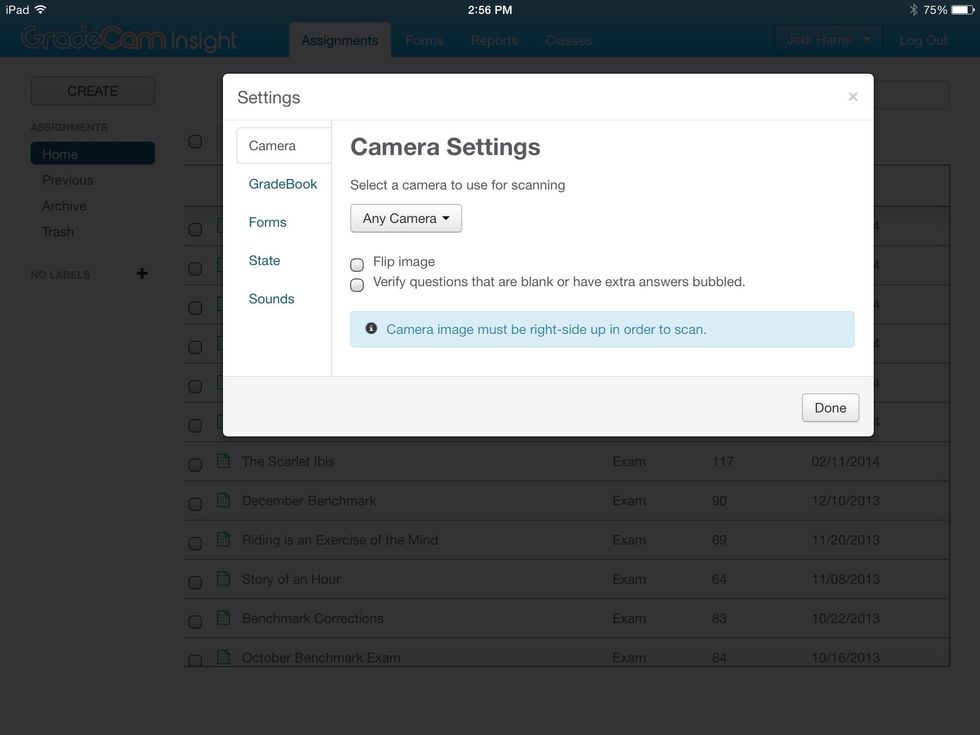This screenshot has width=980, height=735.
Task: Click the Log Out link
Action: click(x=923, y=40)
